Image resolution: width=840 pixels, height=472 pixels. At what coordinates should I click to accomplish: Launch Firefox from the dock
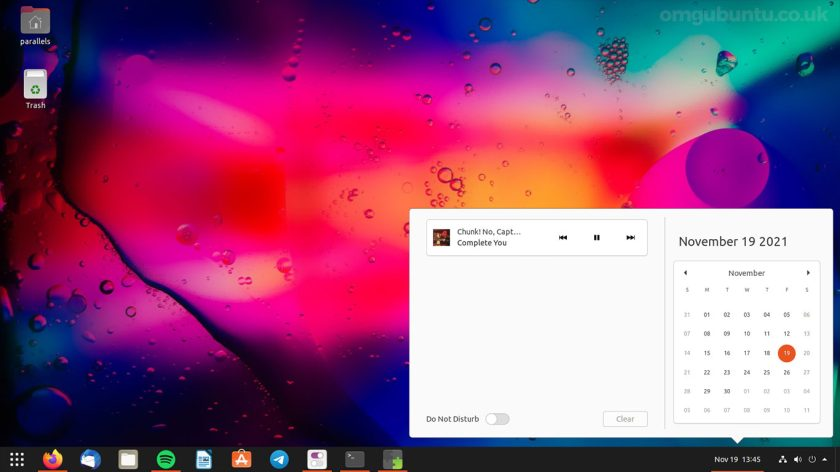point(52,459)
